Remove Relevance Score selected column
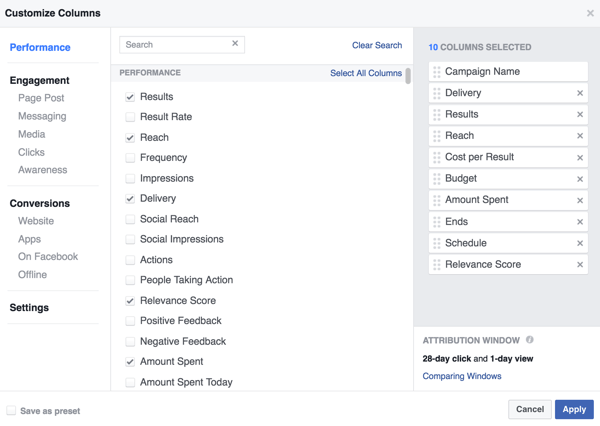600x426 pixels. [x=580, y=264]
